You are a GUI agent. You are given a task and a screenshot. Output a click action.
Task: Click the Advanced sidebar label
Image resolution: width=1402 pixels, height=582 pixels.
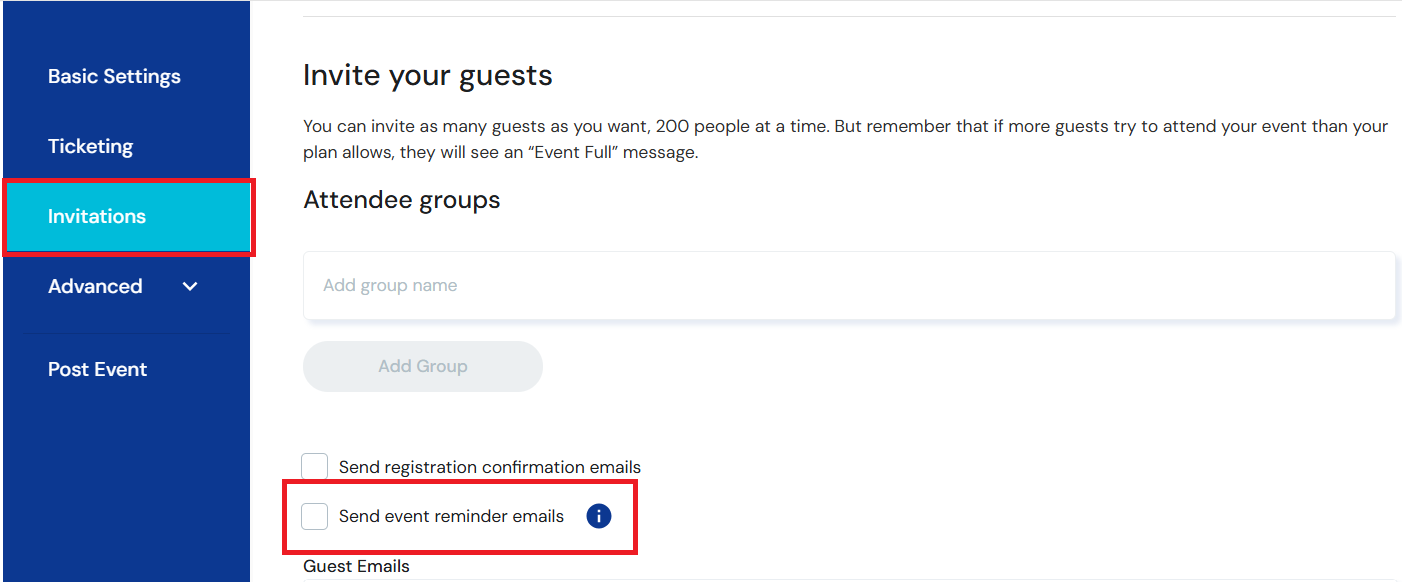(95, 286)
